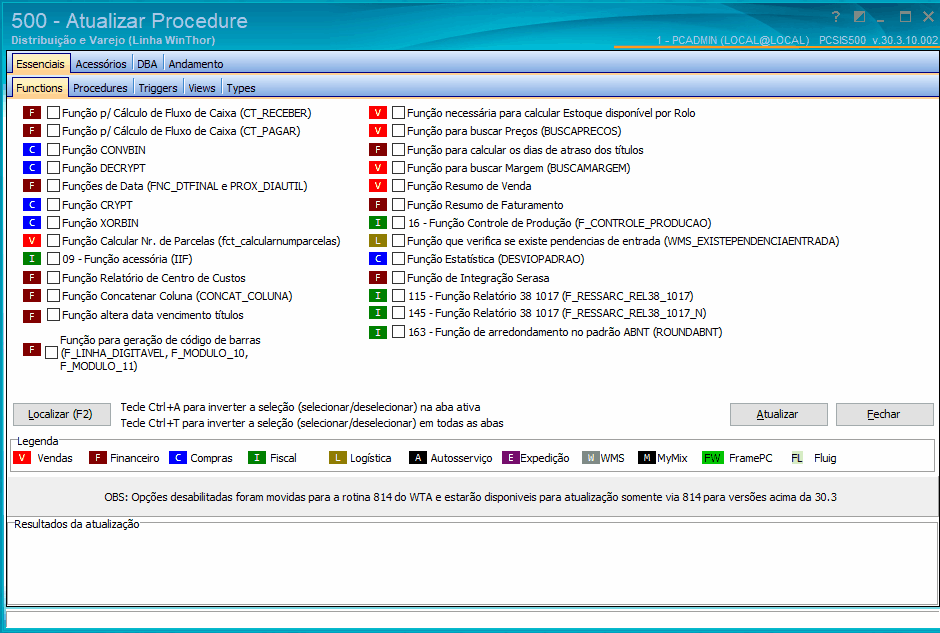
Task: Open the Procedures sub-tab
Action: tap(100, 88)
